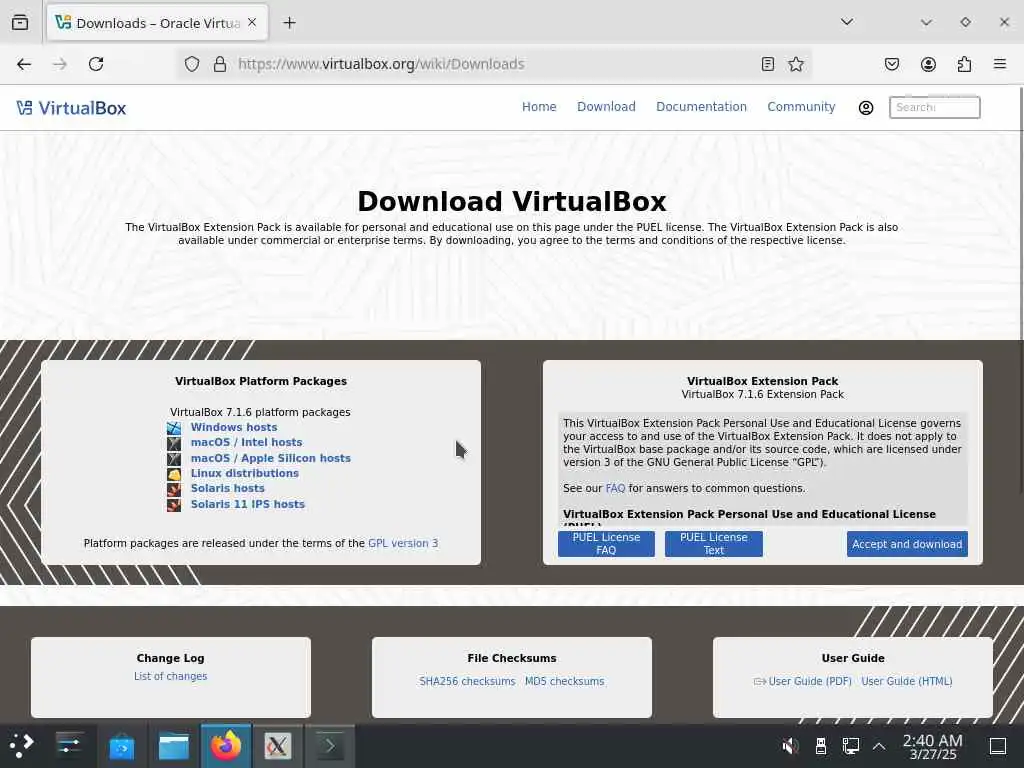Click the macOS Apple Silicon hosts icon
The width and height of the screenshot is (1024, 768).
click(174, 458)
